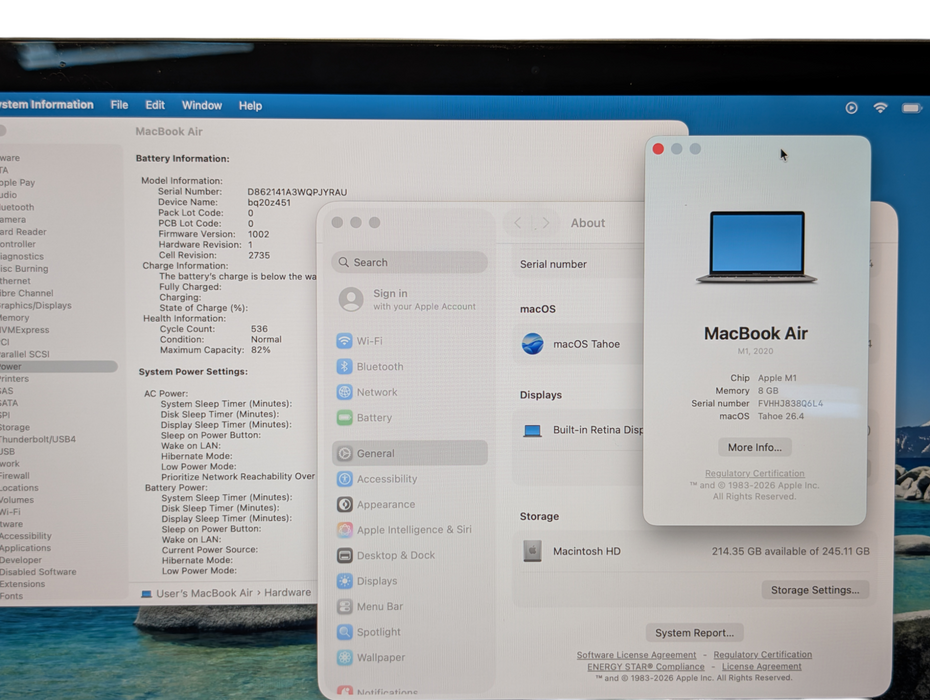Image resolution: width=930 pixels, height=700 pixels.
Task: Click the Serial number row in About pane
Action: 580,265
